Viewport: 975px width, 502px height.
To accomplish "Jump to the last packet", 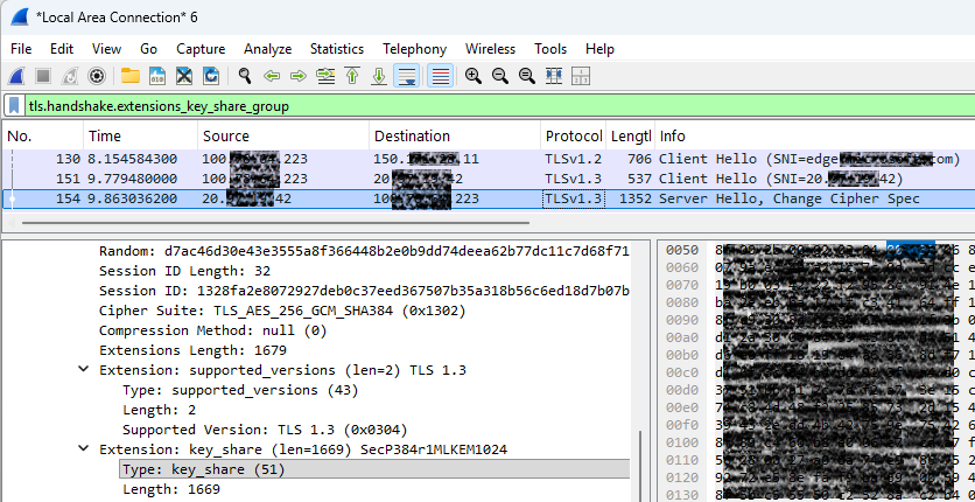I will [x=379, y=76].
